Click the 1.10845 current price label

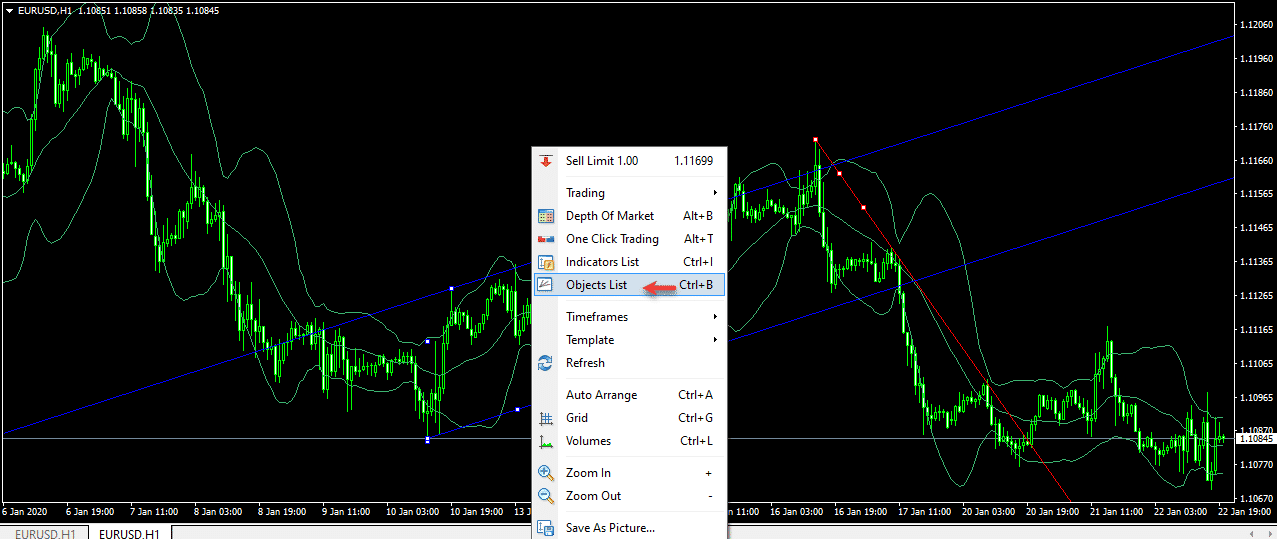click(1255, 439)
